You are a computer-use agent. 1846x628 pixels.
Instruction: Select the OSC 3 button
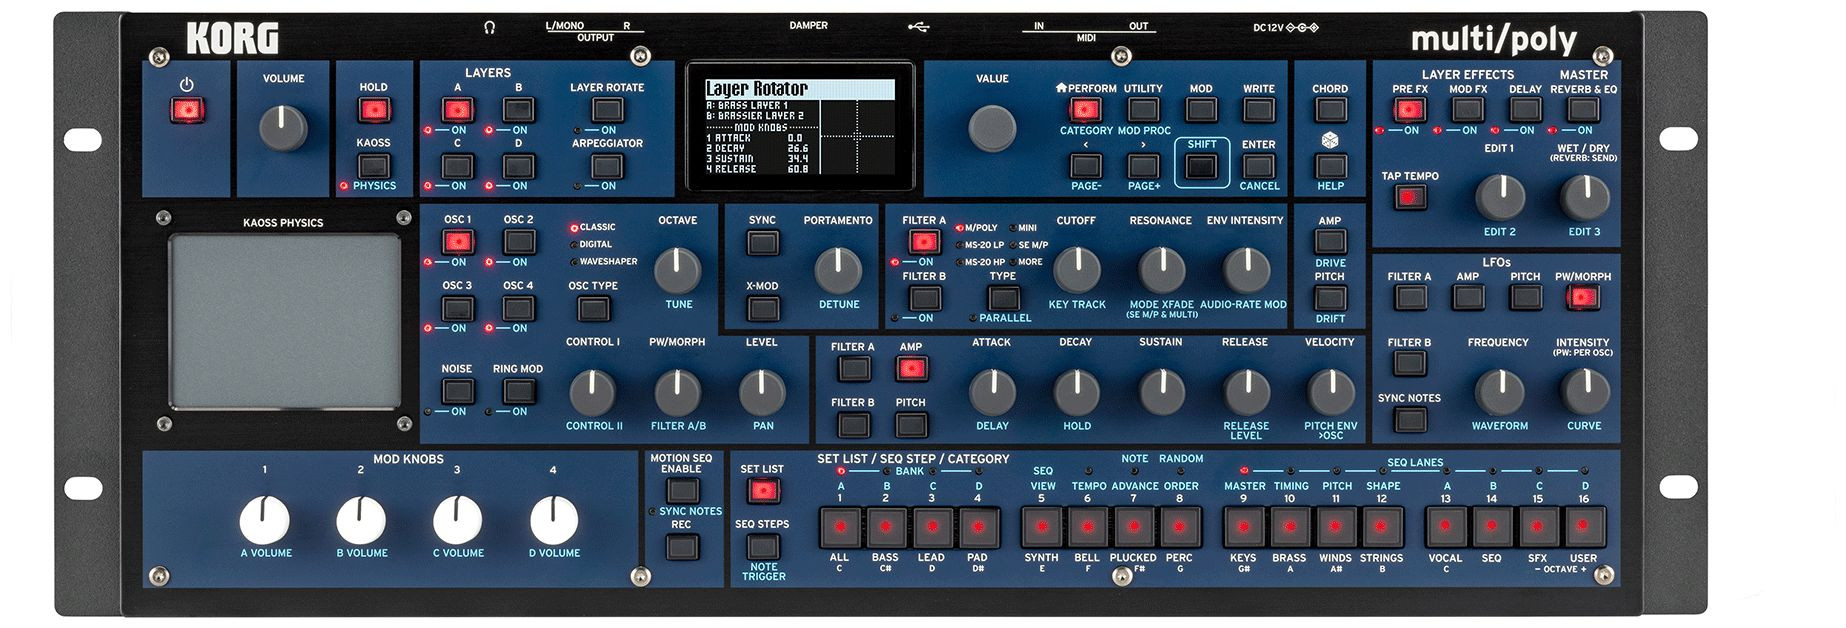point(457,307)
